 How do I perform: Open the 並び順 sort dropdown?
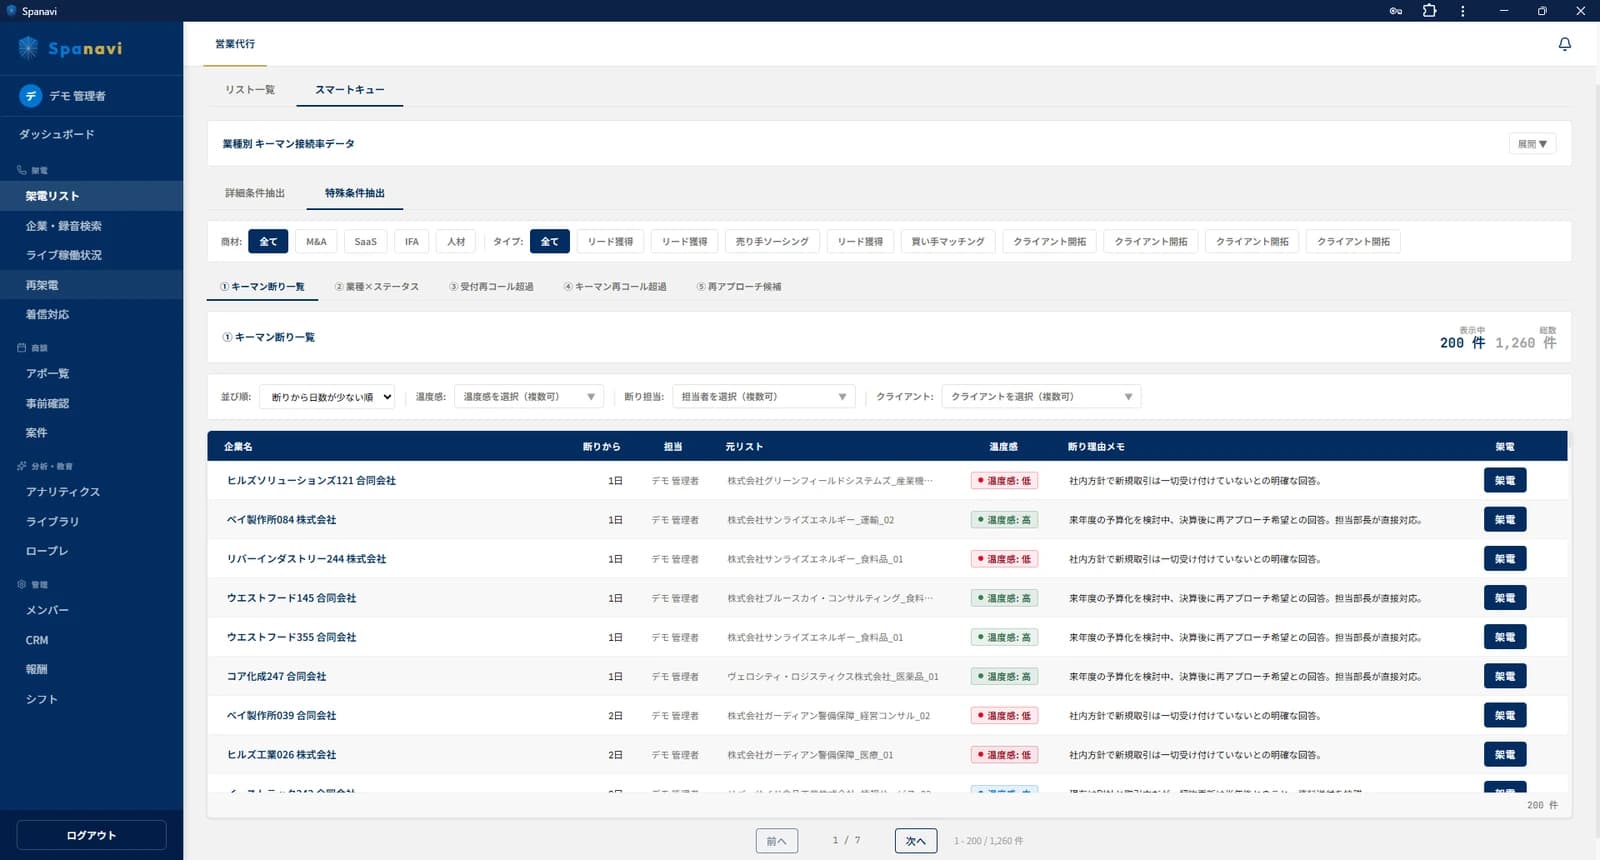pyautogui.click(x=327, y=397)
